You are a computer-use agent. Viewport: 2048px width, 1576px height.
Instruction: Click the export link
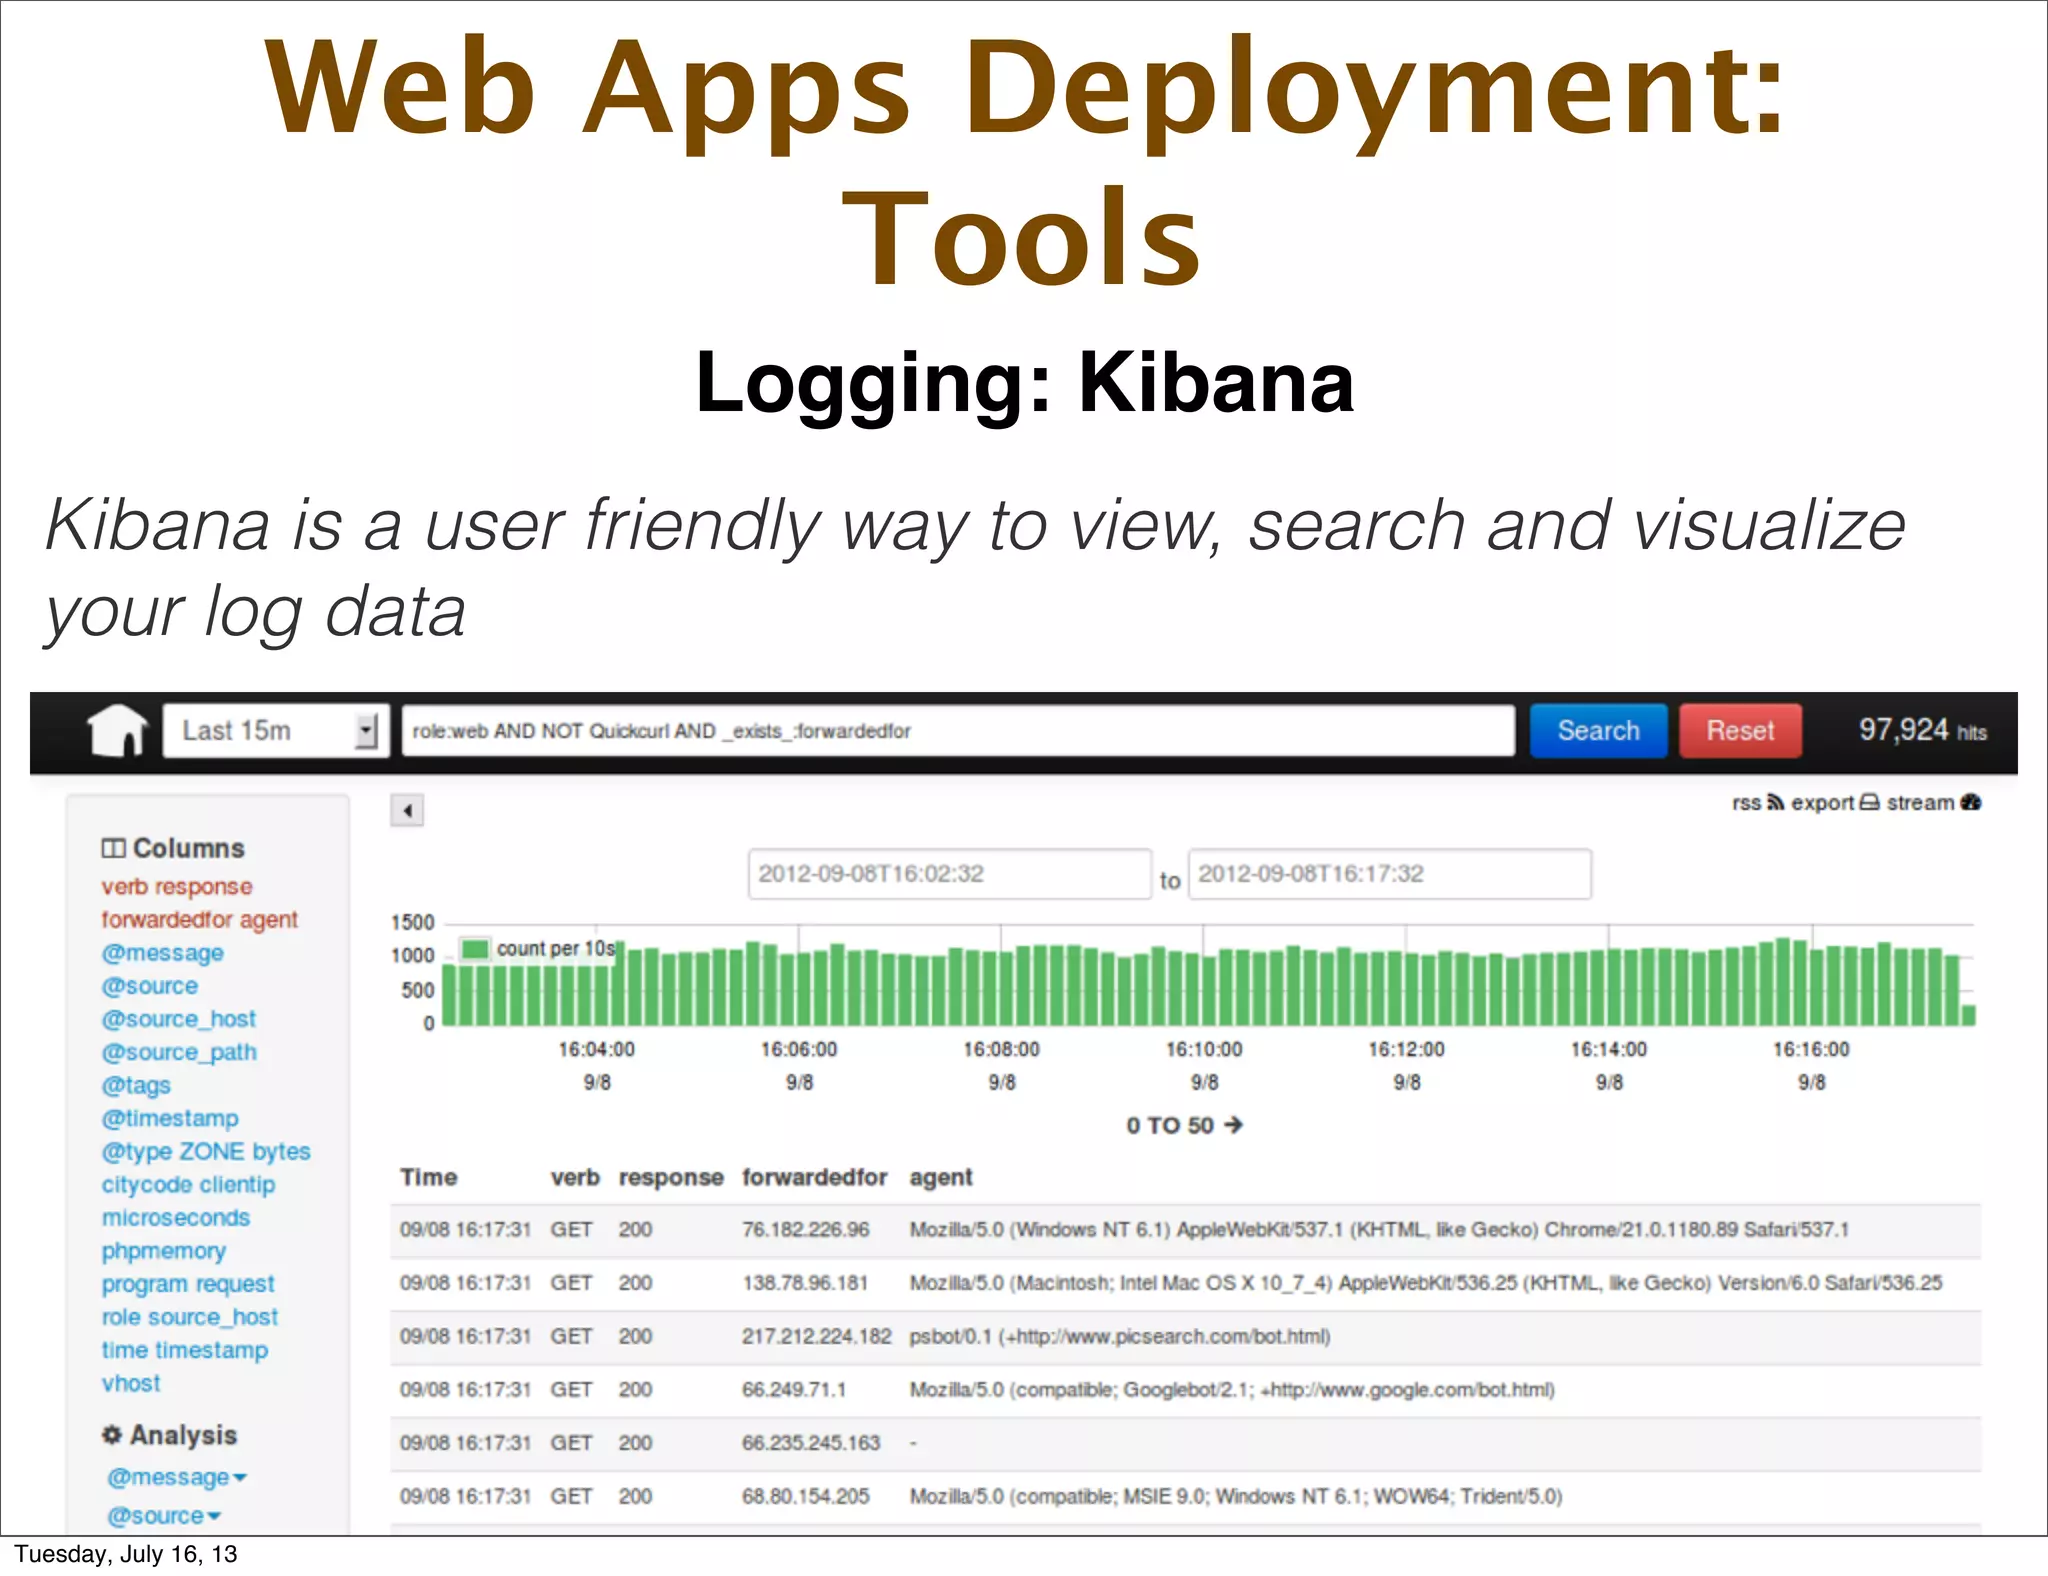click(x=1835, y=803)
